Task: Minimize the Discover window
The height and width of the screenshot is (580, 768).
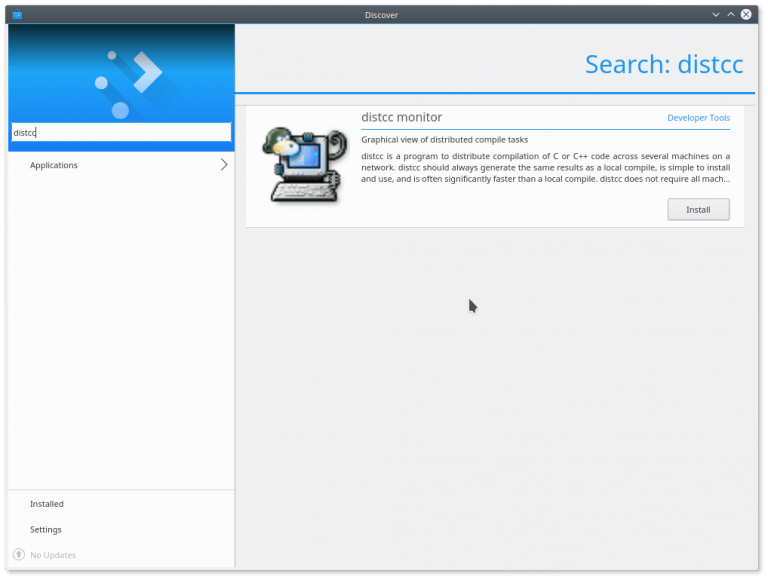Action: (x=716, y=15)
